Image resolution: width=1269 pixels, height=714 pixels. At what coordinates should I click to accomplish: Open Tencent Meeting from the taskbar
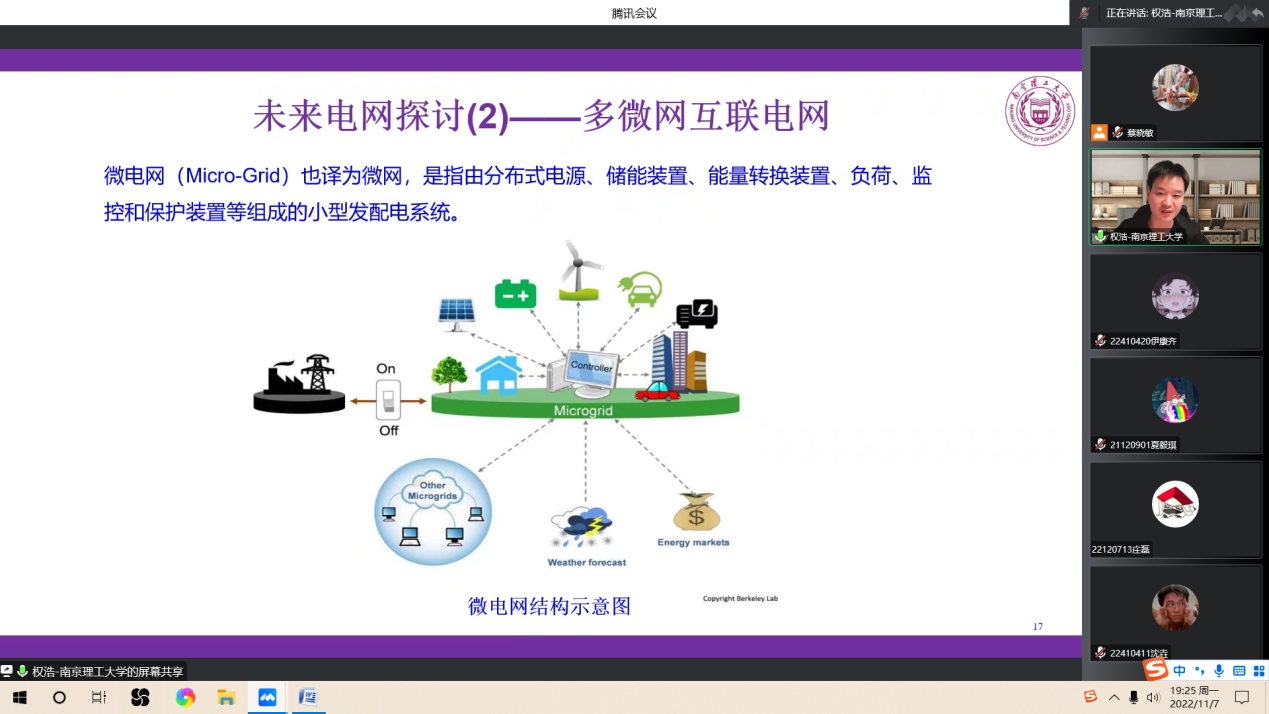[x=267, y=697]
